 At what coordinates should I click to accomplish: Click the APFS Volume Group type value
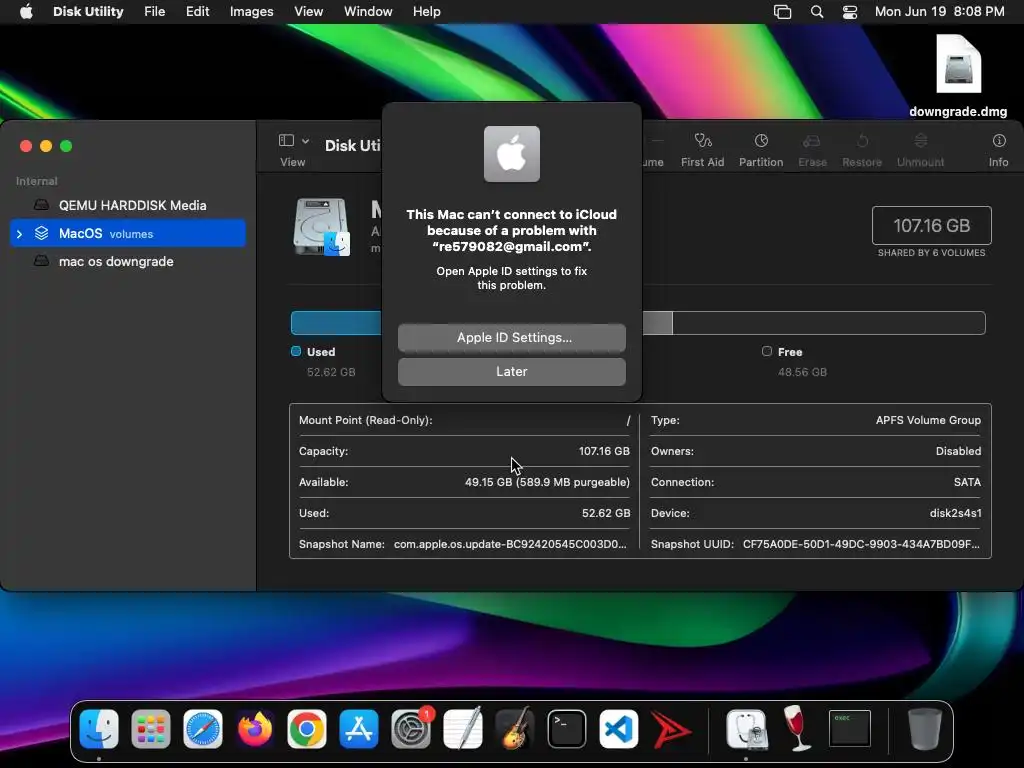[928, 420]
